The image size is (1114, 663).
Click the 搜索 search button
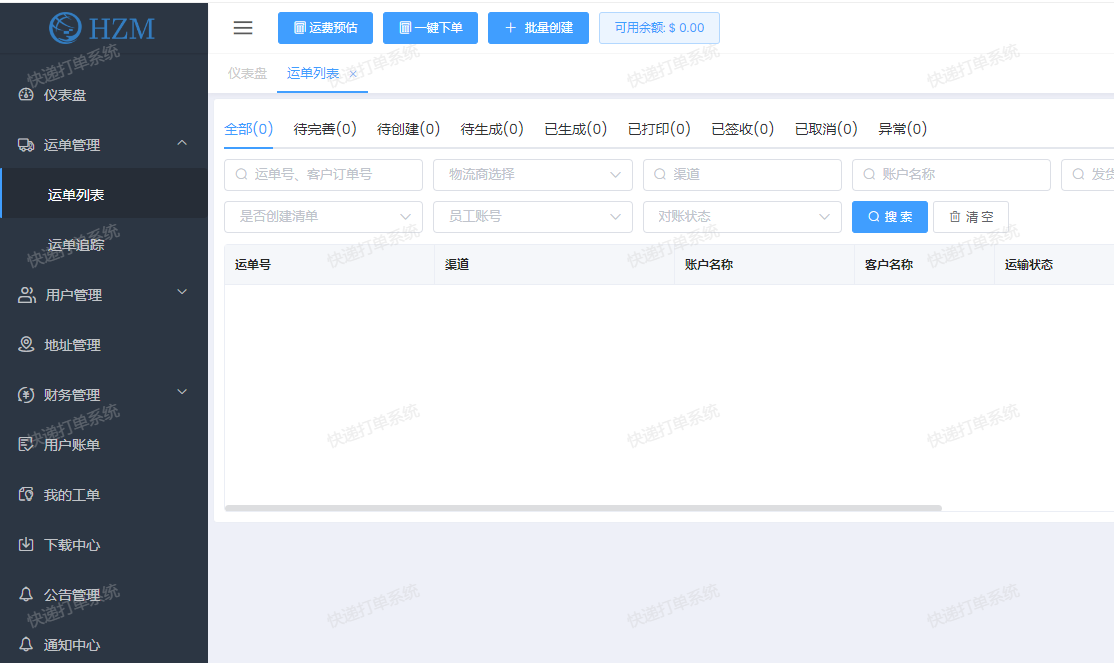[x=889, y=217]
